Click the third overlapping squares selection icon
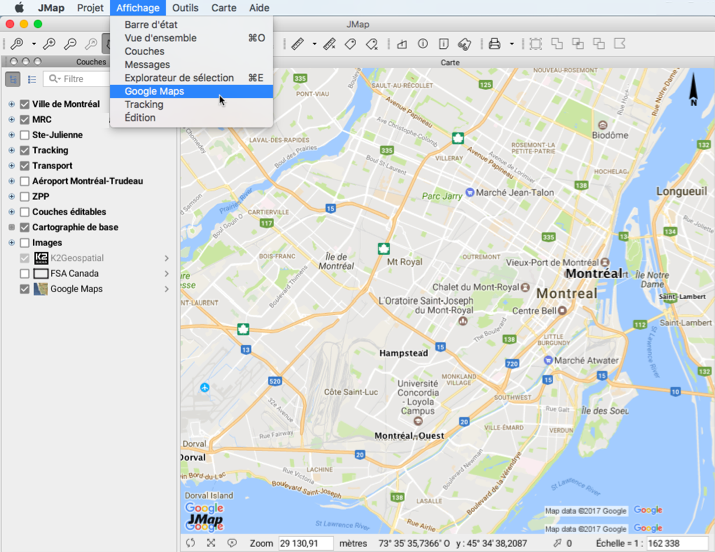 pos(599,44)
